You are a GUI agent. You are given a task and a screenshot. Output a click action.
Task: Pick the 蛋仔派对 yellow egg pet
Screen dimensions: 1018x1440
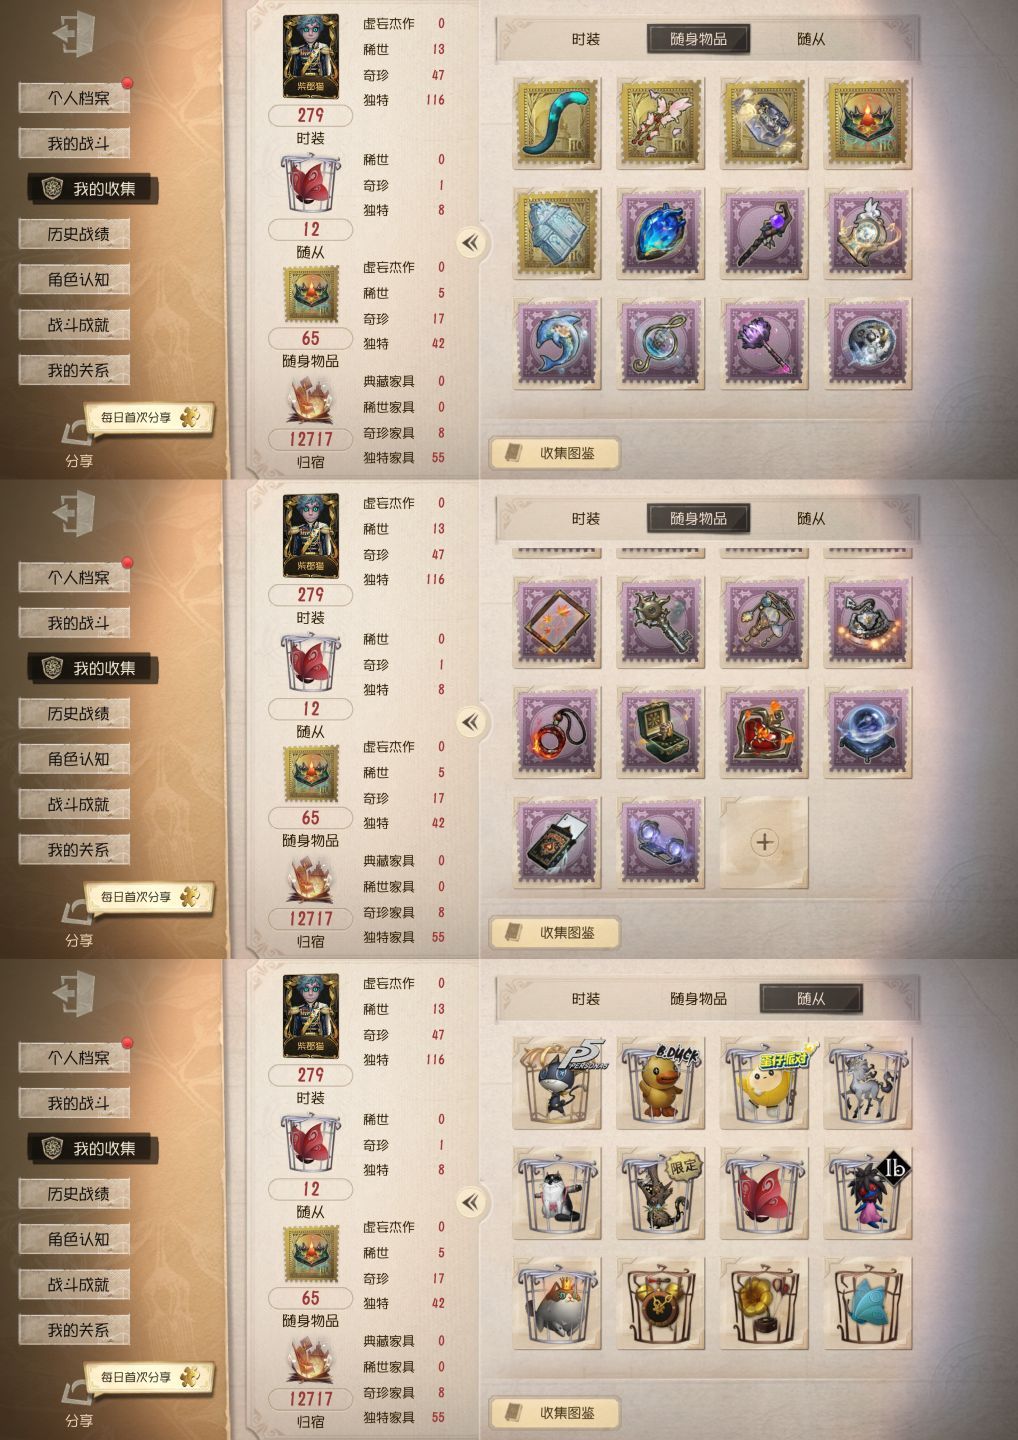764,1083
